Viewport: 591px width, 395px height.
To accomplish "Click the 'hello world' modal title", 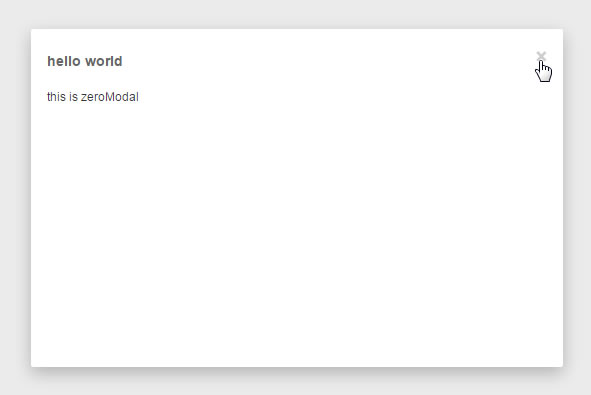I will (x=85, y=61).
